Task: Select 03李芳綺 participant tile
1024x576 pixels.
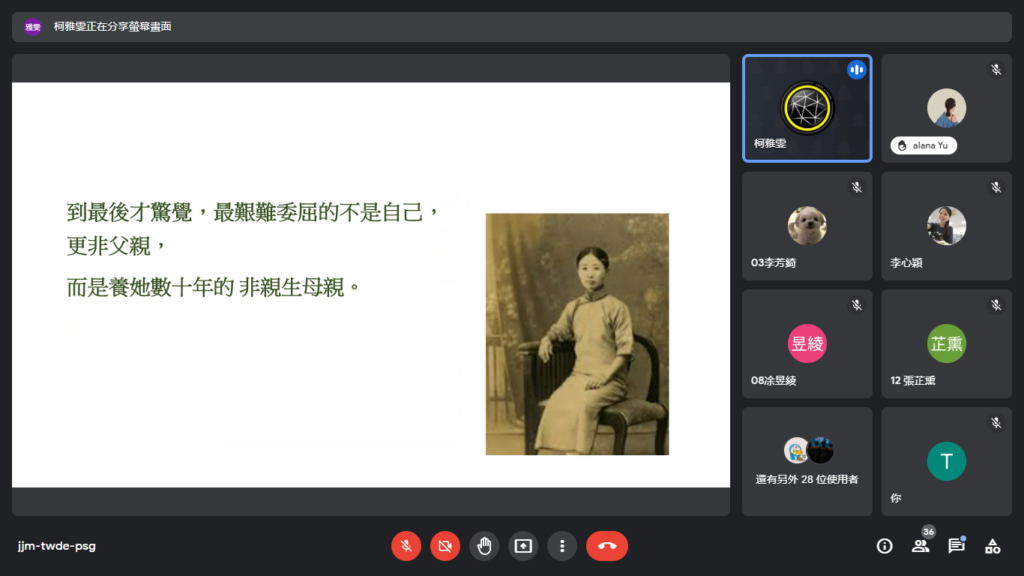Action: [x=807, y=226]
